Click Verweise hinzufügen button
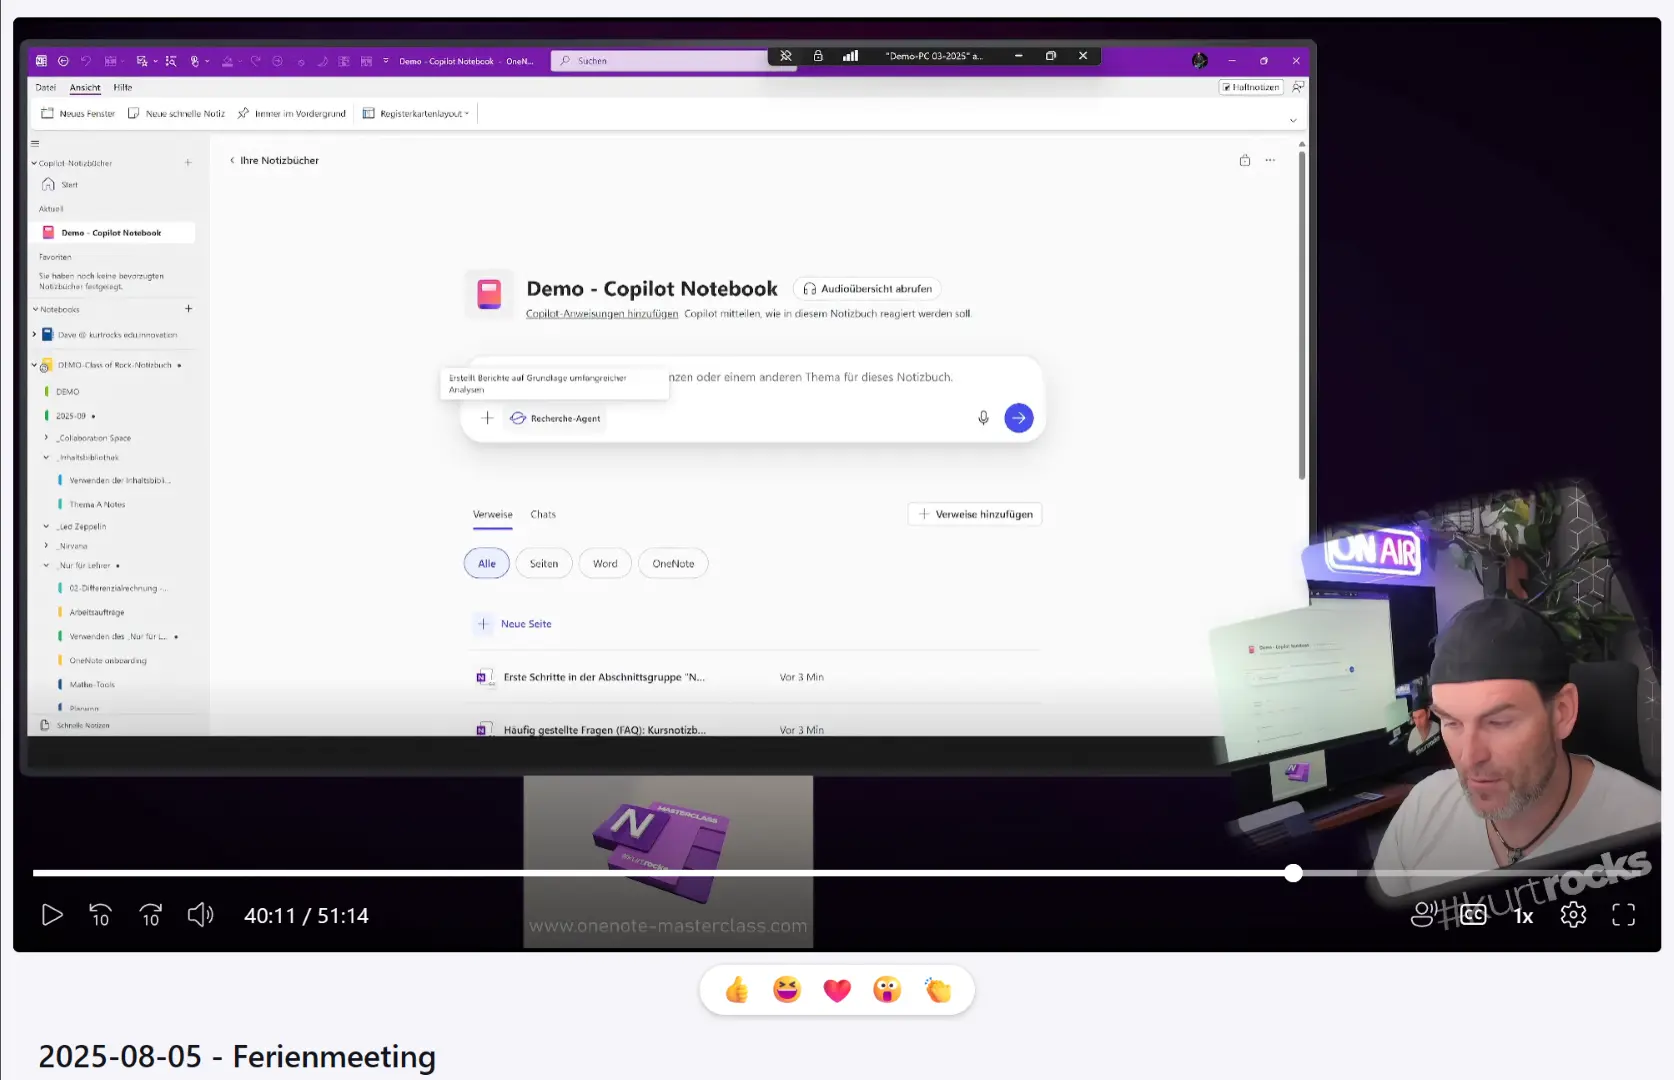 [975, 515]
